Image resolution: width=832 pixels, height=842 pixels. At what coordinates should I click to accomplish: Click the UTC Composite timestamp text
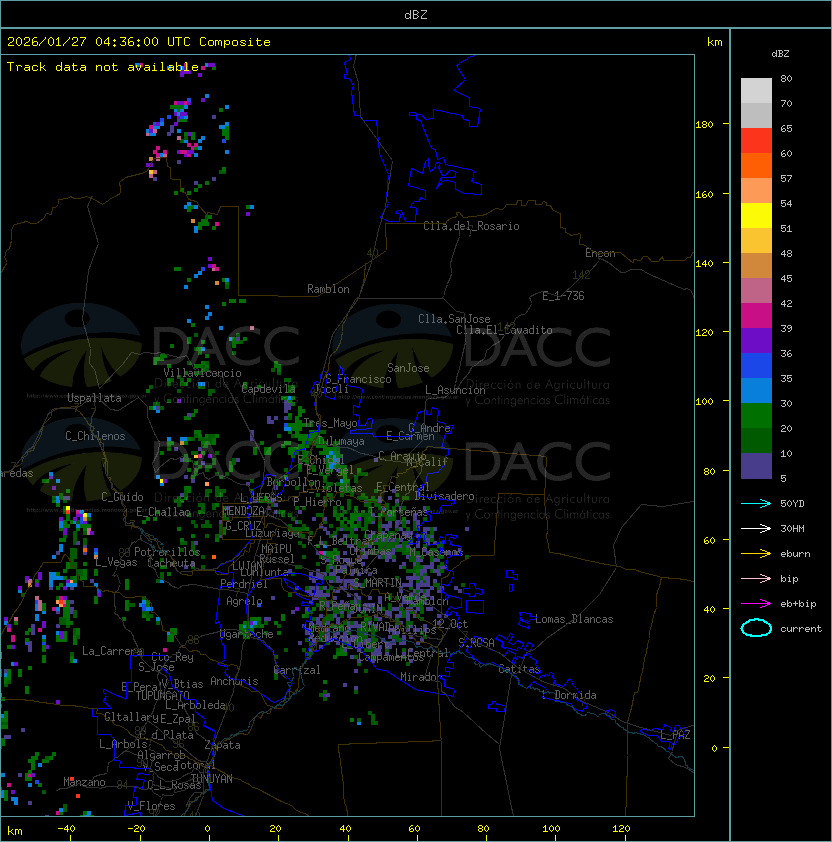139,42
